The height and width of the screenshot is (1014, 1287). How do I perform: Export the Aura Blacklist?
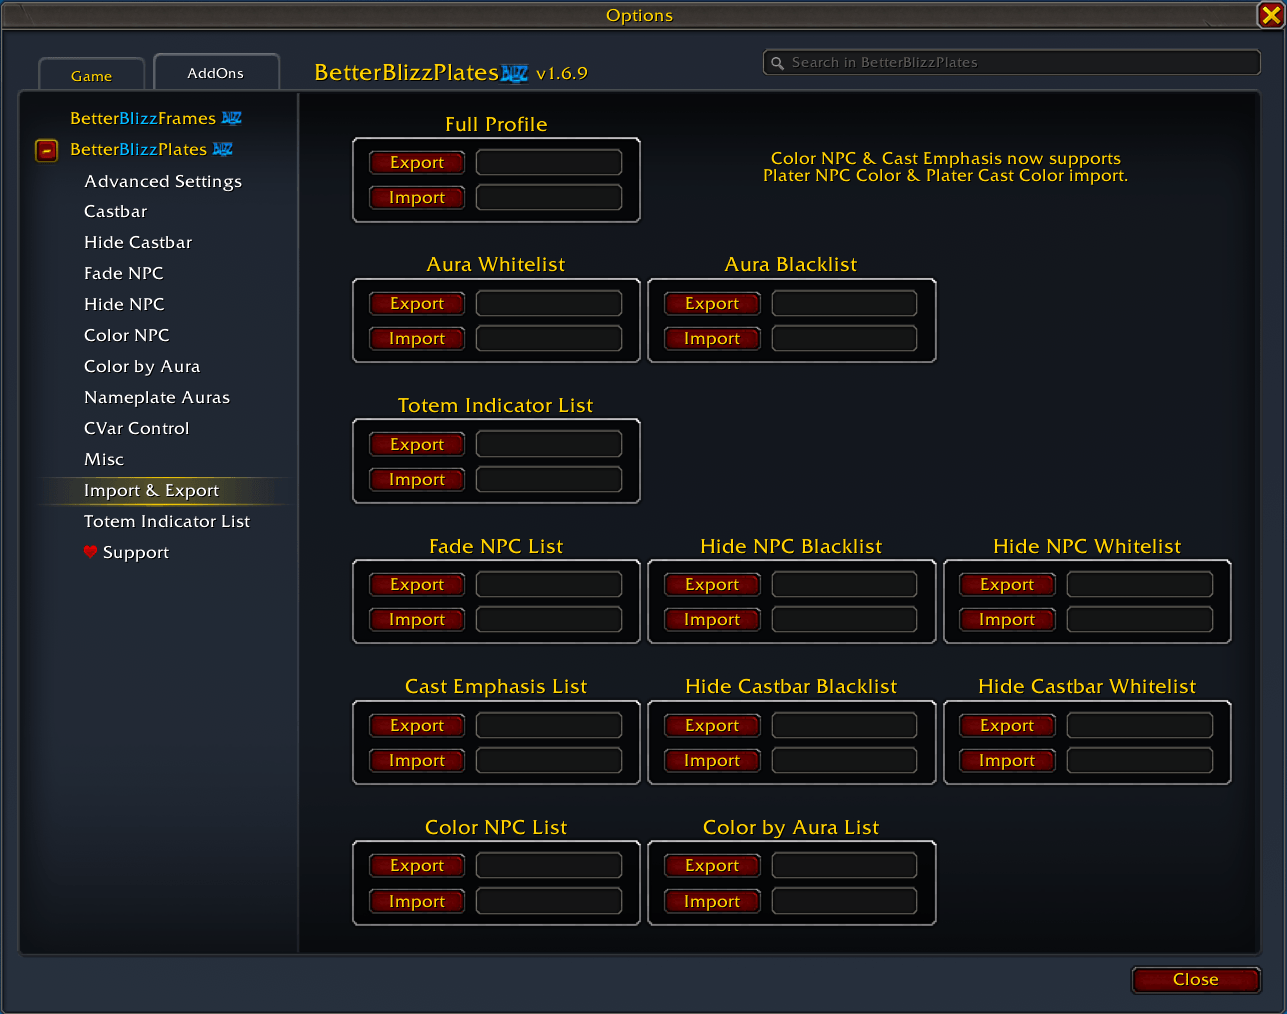(x=712, y=304)
